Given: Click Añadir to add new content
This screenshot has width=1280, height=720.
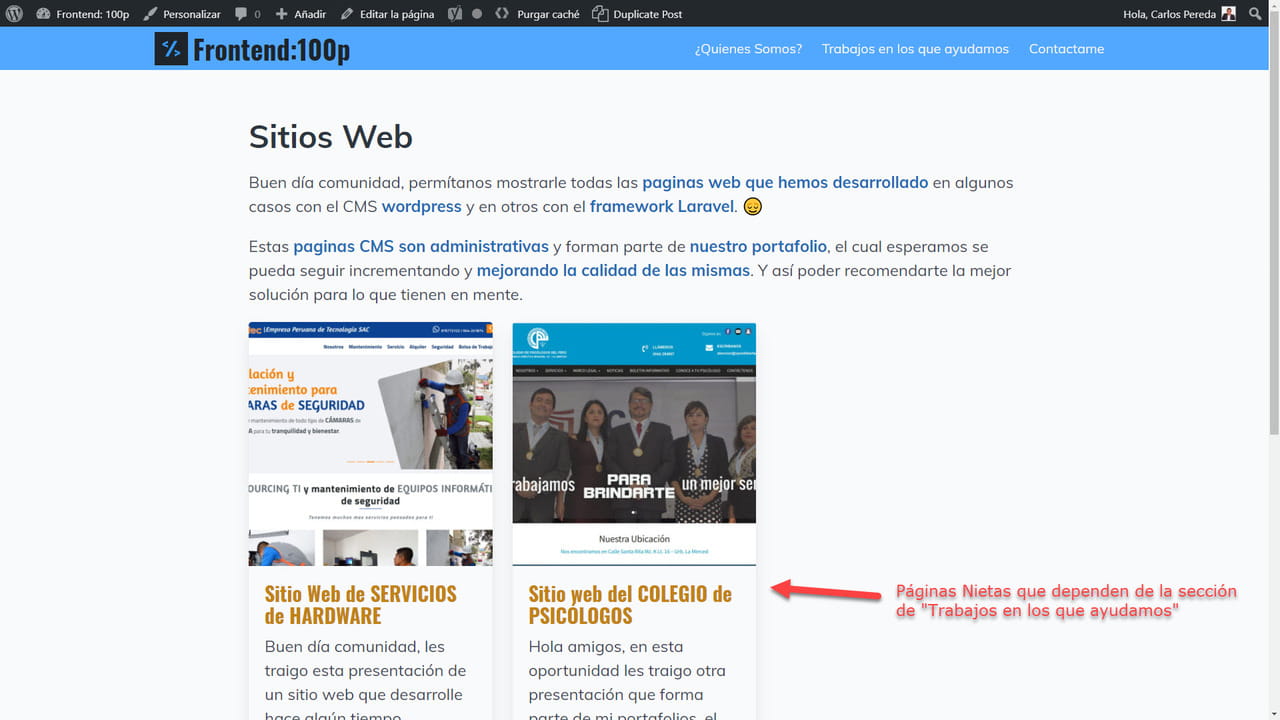Looking at the screenshot, I should pos(300,14).
